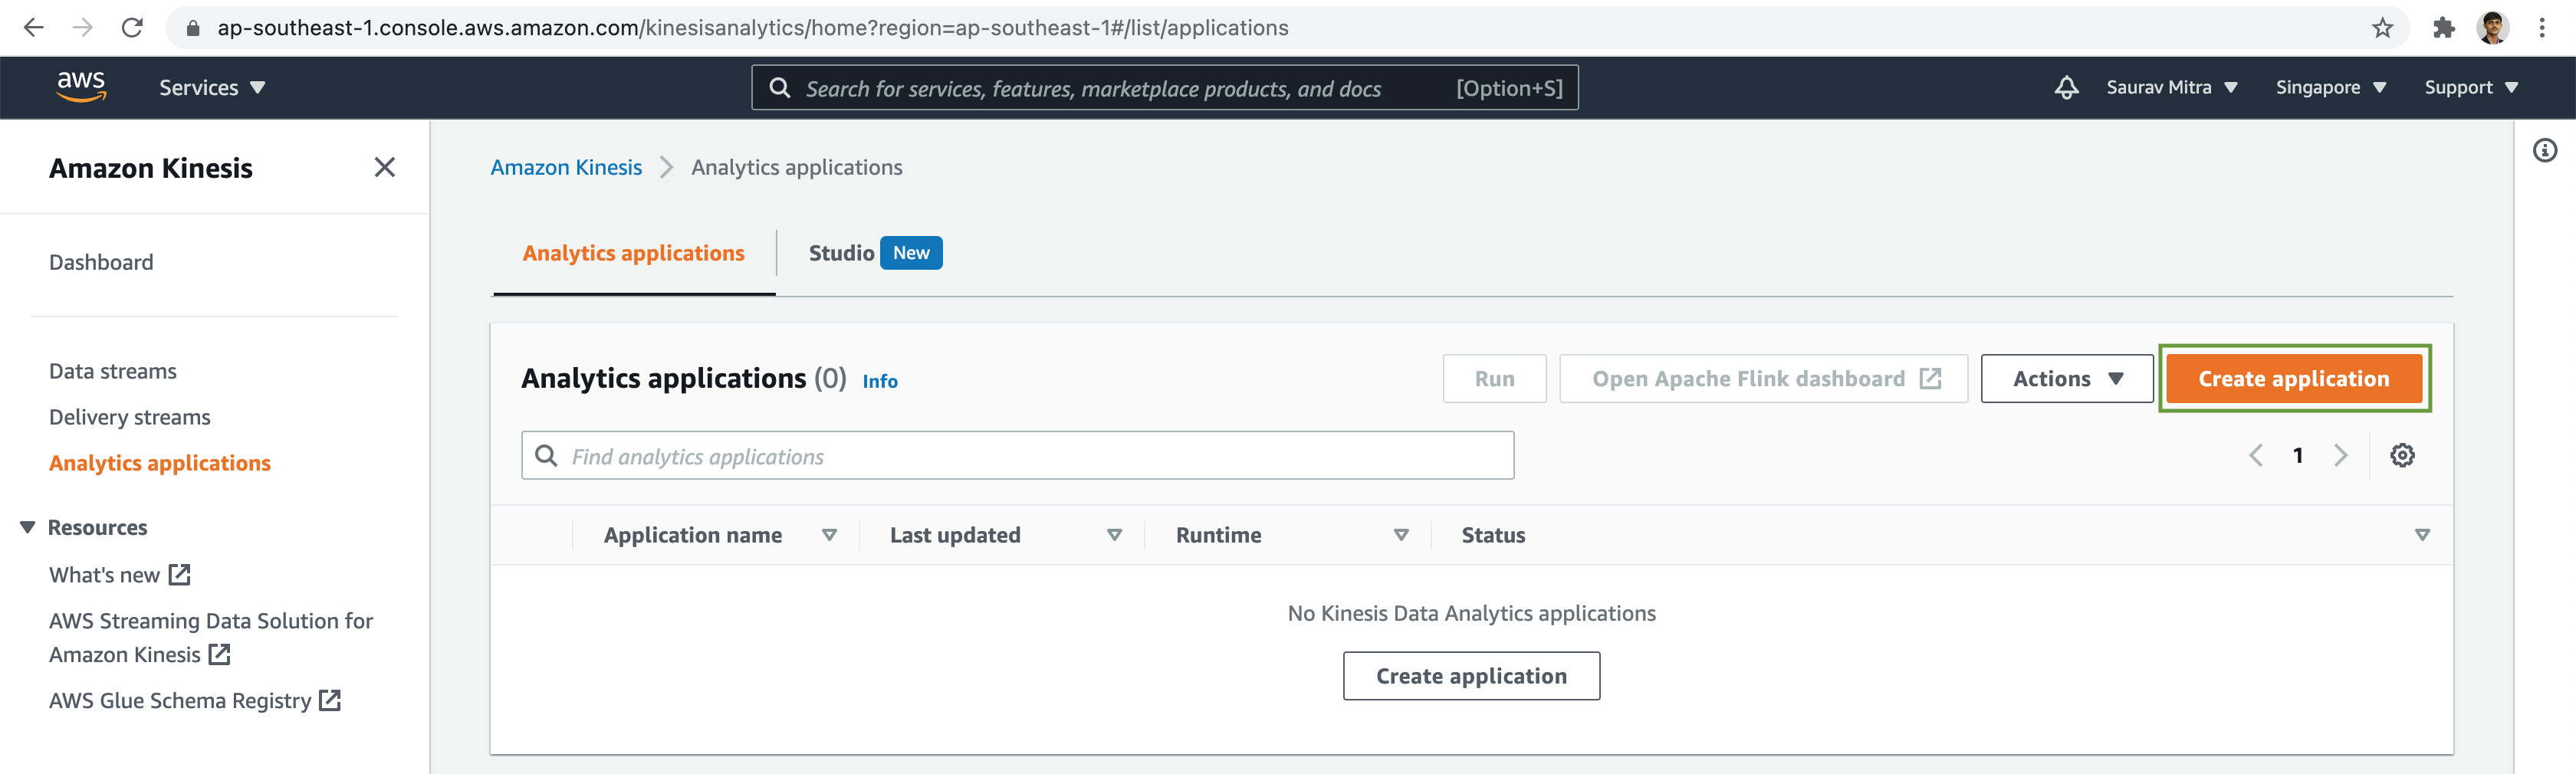Viewport: 2576px width, 774px height.
Task: Open the What's new link
Action: point(119,576)
